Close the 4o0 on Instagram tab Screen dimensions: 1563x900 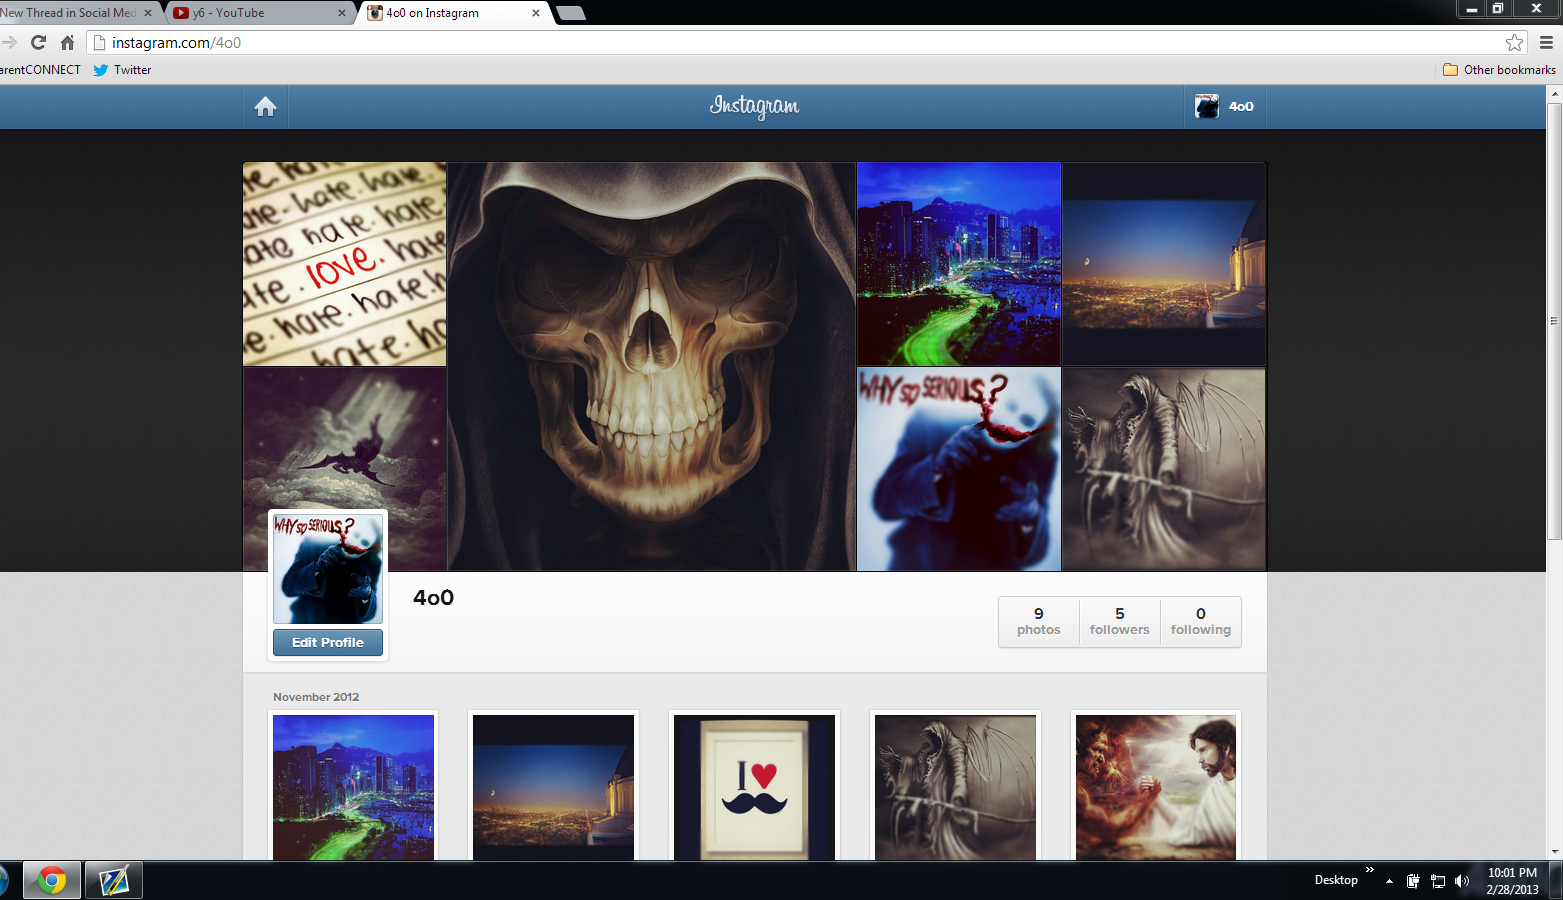[x=536, y=13]
